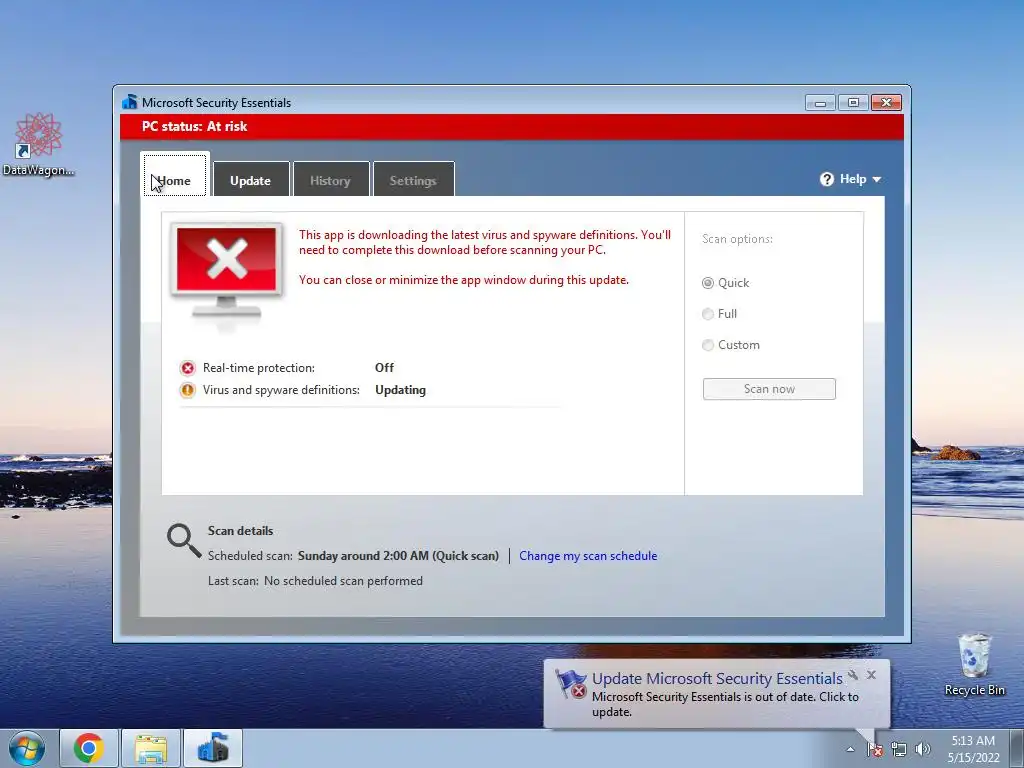The width and height of the screenshot is (1024, 768).
Task: Open the Recycle Bin desktop icon
Action: [x=974, y=664]
